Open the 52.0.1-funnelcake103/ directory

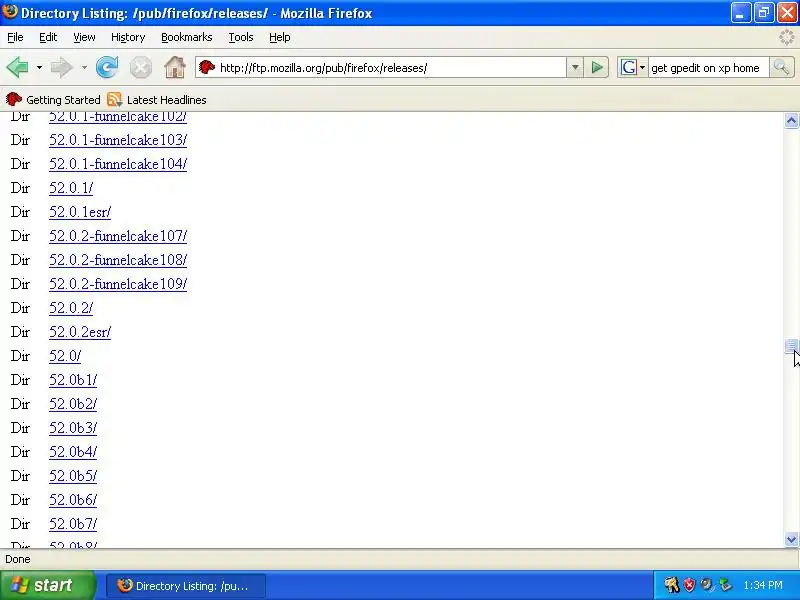coord(118,140)
